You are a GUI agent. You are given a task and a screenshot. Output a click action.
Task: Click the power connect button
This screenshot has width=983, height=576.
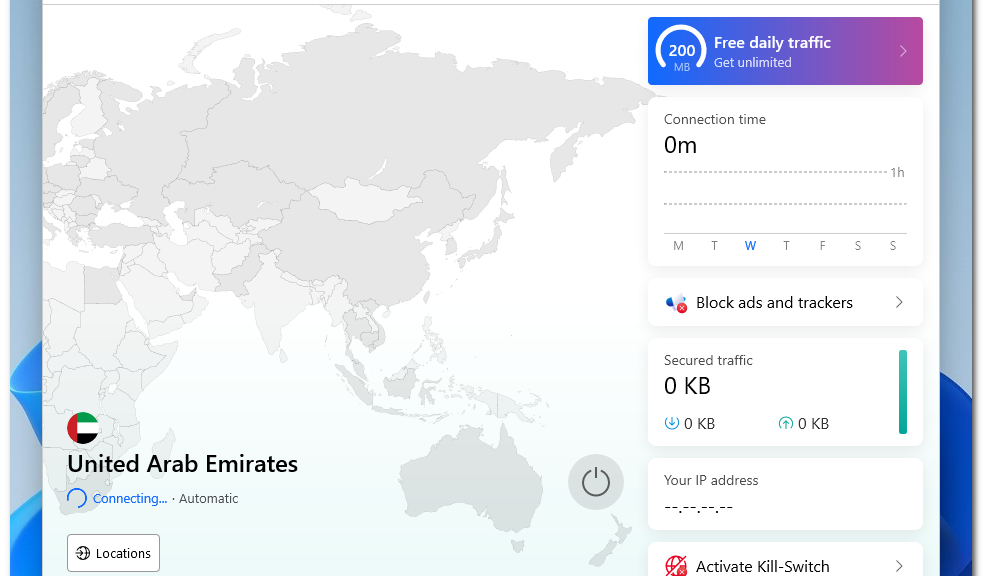coord(595,482)
